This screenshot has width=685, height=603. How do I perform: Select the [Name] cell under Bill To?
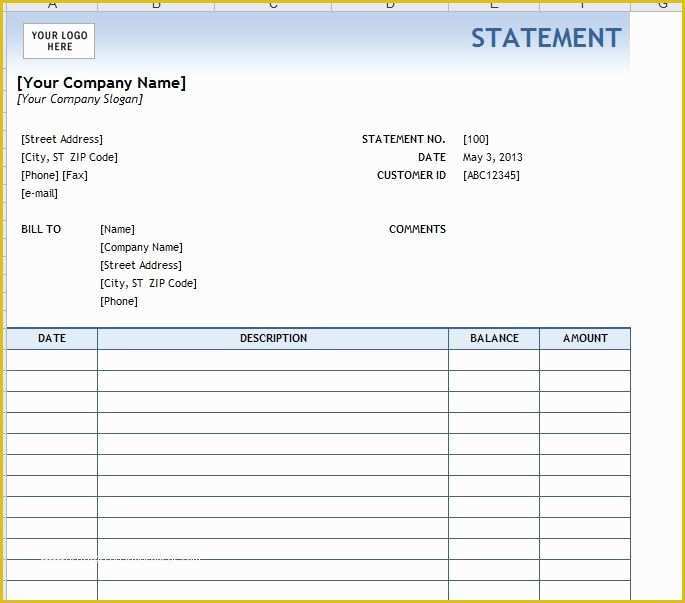118,229
